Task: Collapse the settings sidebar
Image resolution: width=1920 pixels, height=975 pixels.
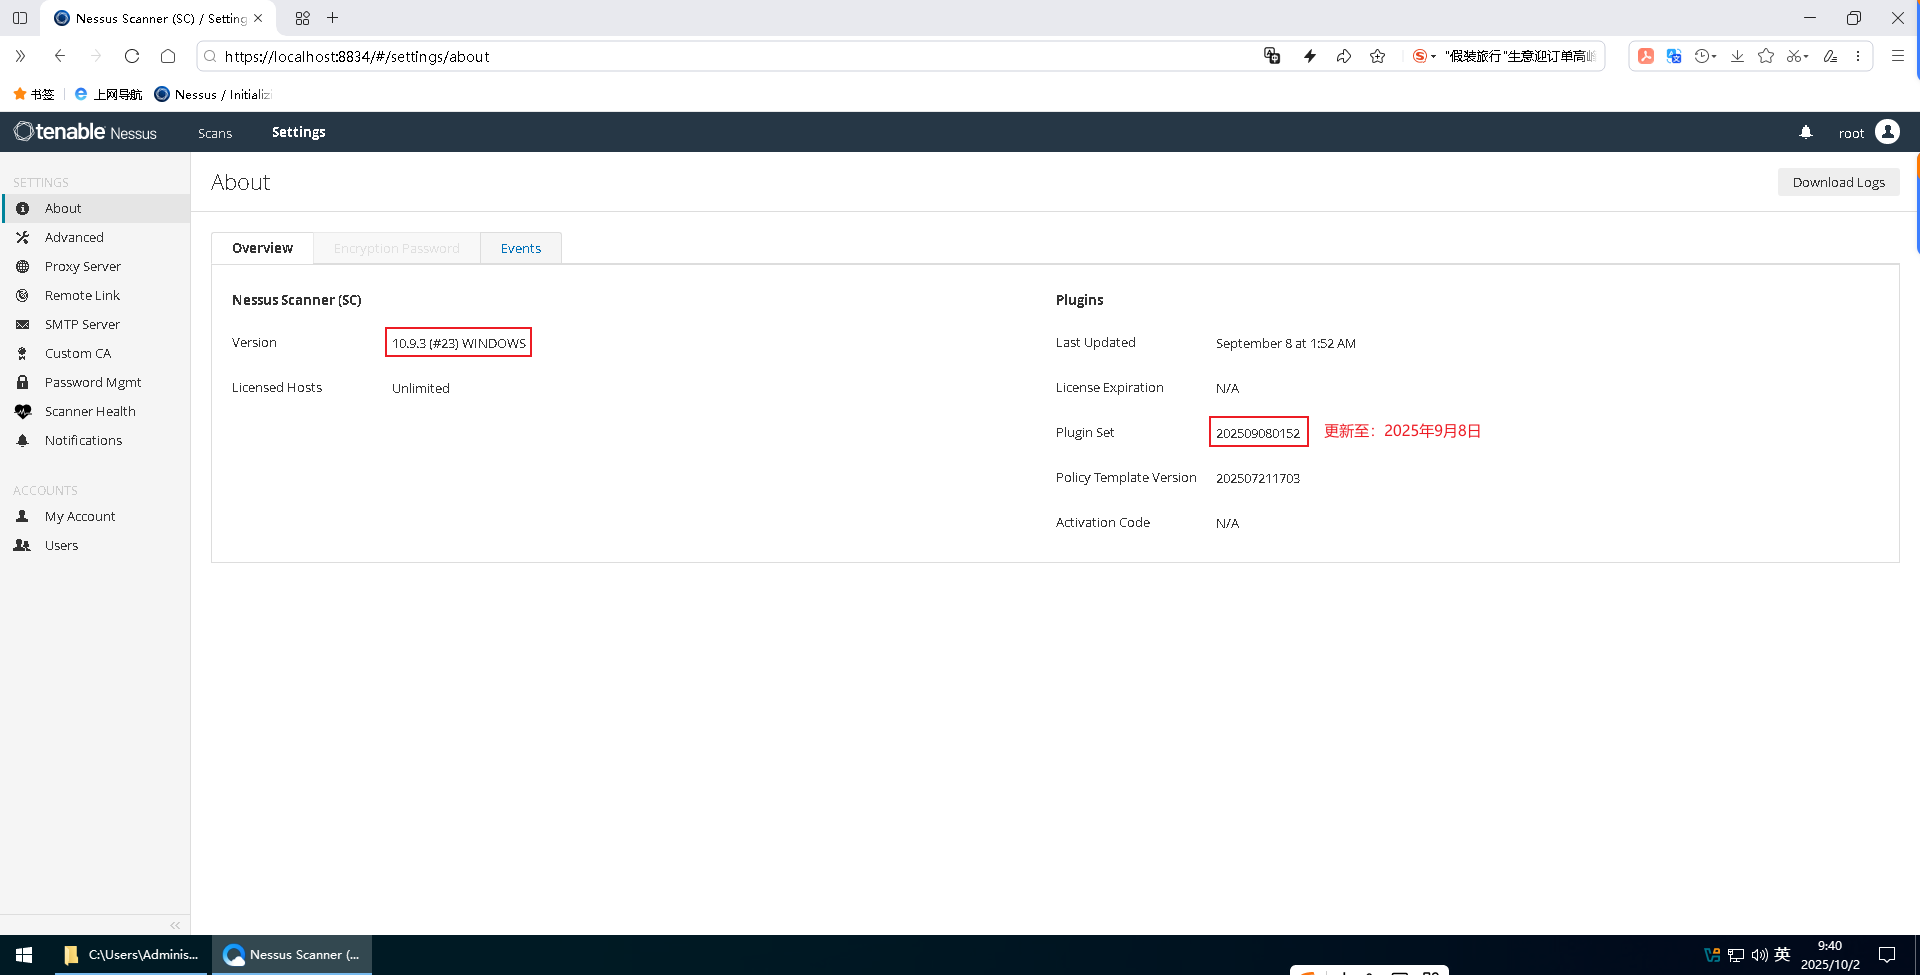Action: click(175, 925)
